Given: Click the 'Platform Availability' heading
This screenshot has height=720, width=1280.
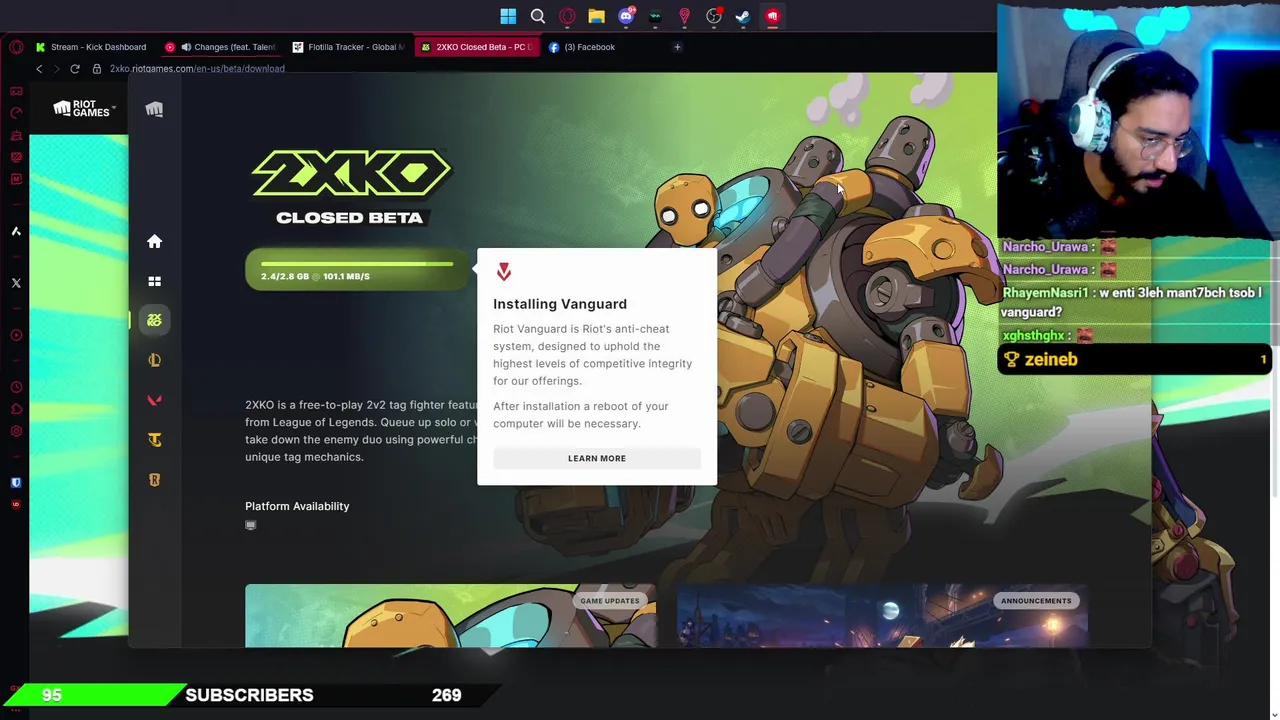Looking at the screenshot, I should click(297, 506).
